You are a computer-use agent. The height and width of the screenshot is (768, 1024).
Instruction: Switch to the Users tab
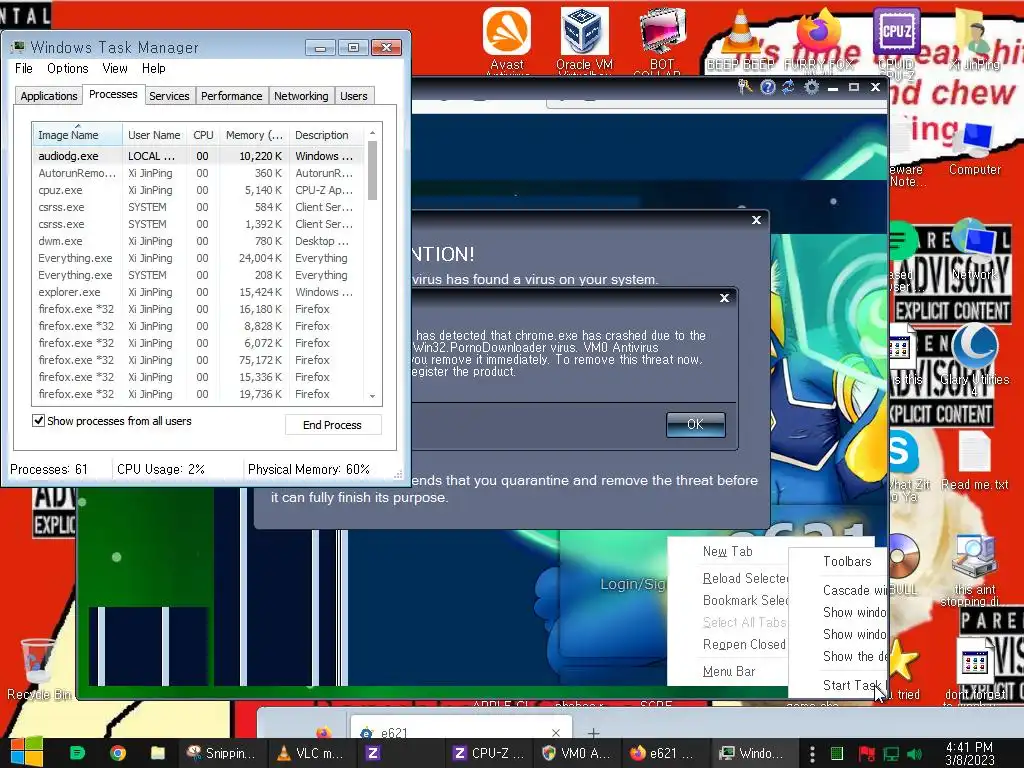pos(353,96)
